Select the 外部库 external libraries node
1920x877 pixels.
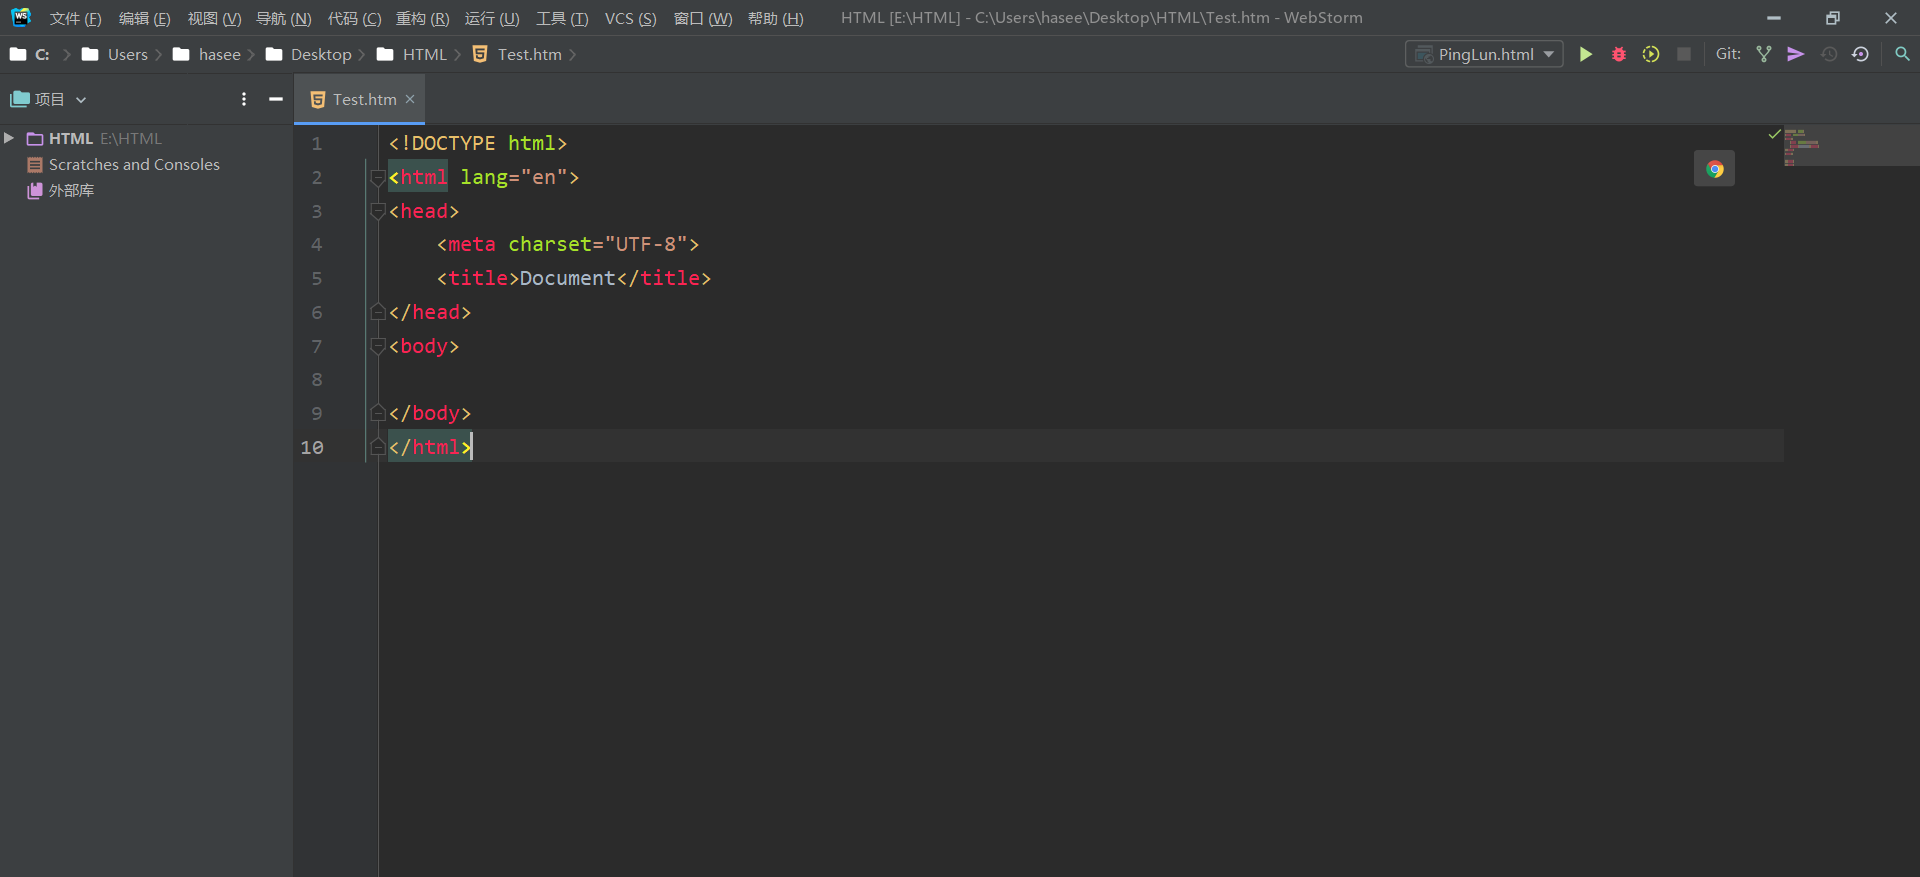(61, 190)
